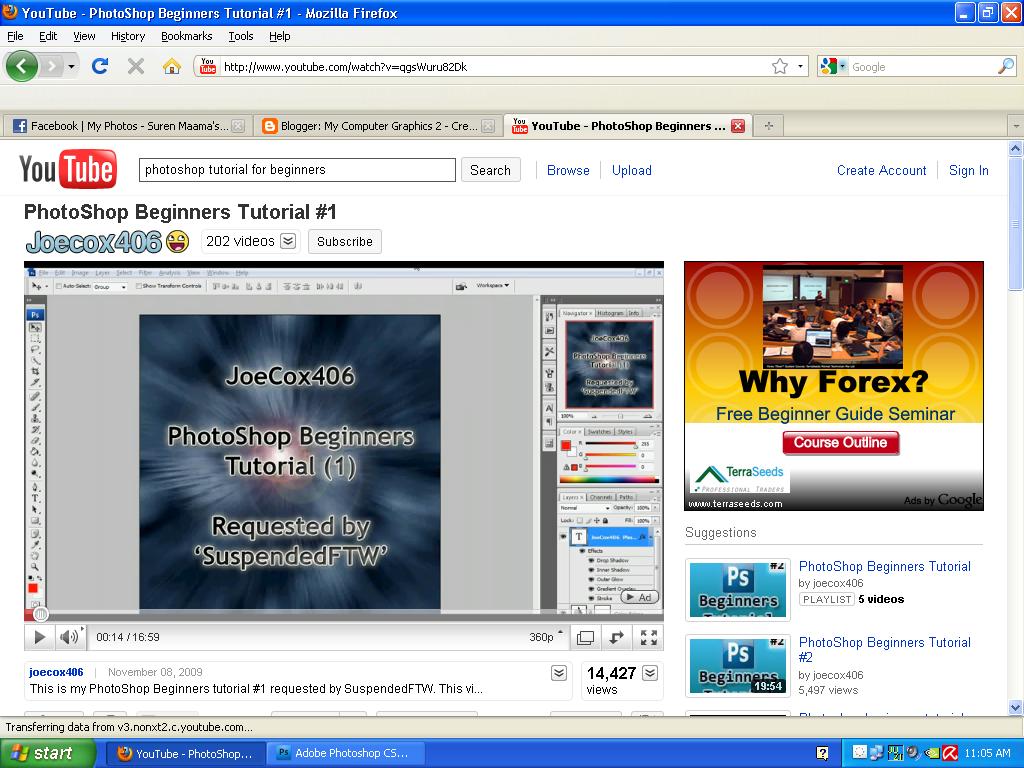Screen dimensions: 1024x768
Task: Open a new tab with the plus button
Action: tap(769, 126)
